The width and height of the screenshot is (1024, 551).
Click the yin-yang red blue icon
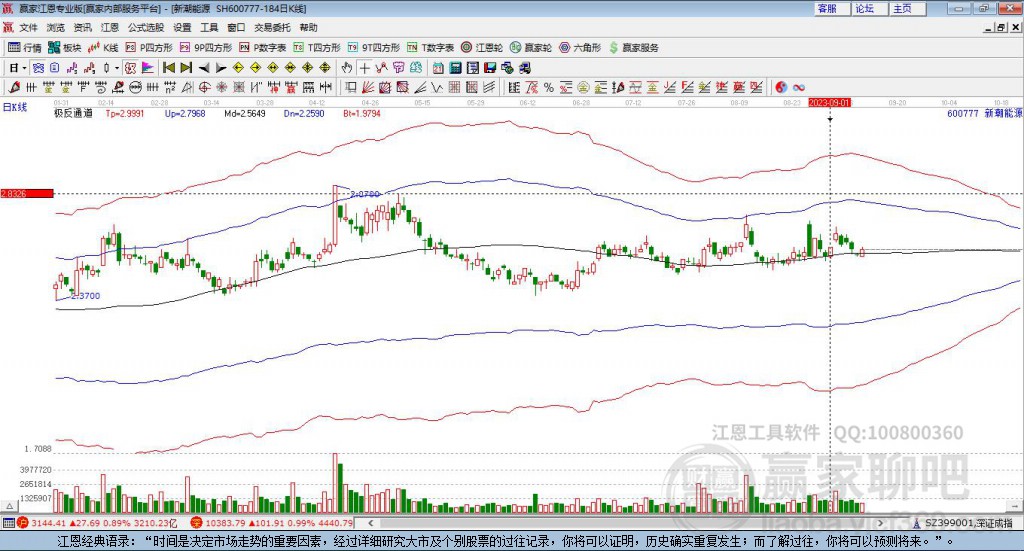pyautogui.click(x=781, y=87)
